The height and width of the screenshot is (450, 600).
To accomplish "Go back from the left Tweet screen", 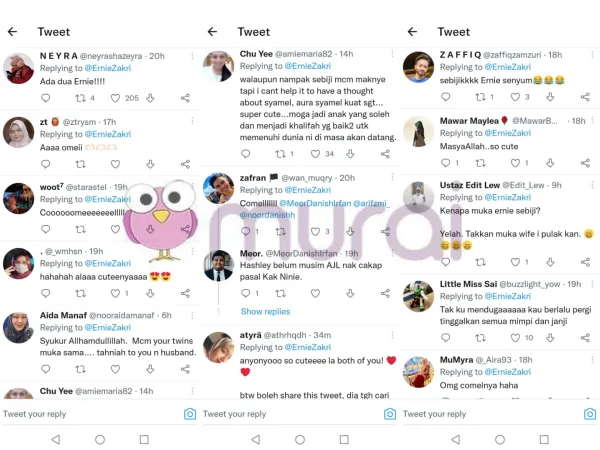I will point(13,31).
